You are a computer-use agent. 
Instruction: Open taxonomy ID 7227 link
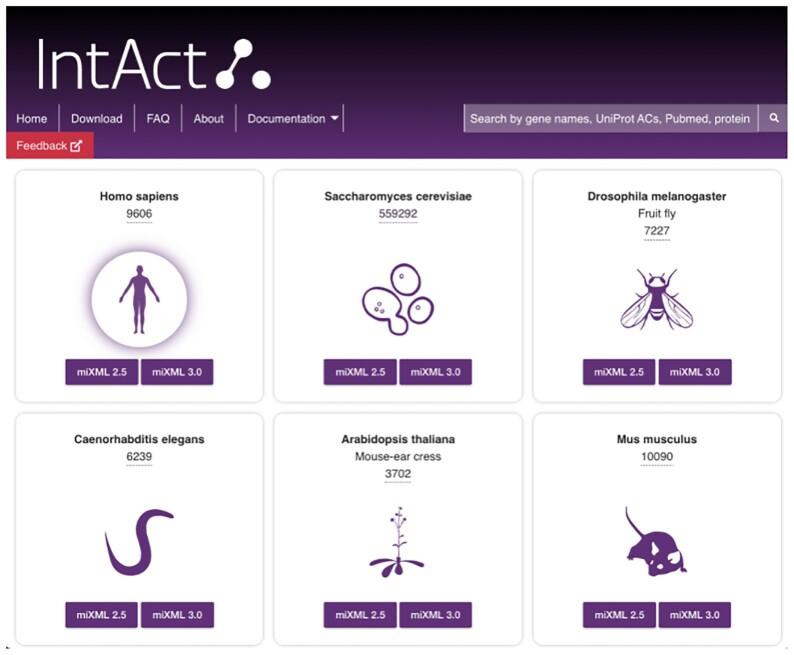[657, 231]
